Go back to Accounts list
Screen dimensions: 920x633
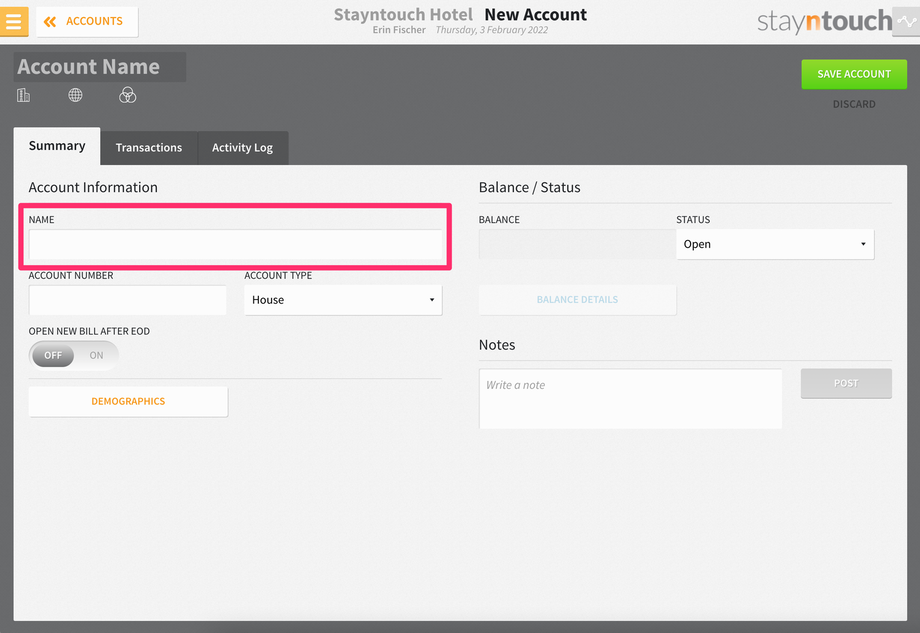tap(87, 22)
